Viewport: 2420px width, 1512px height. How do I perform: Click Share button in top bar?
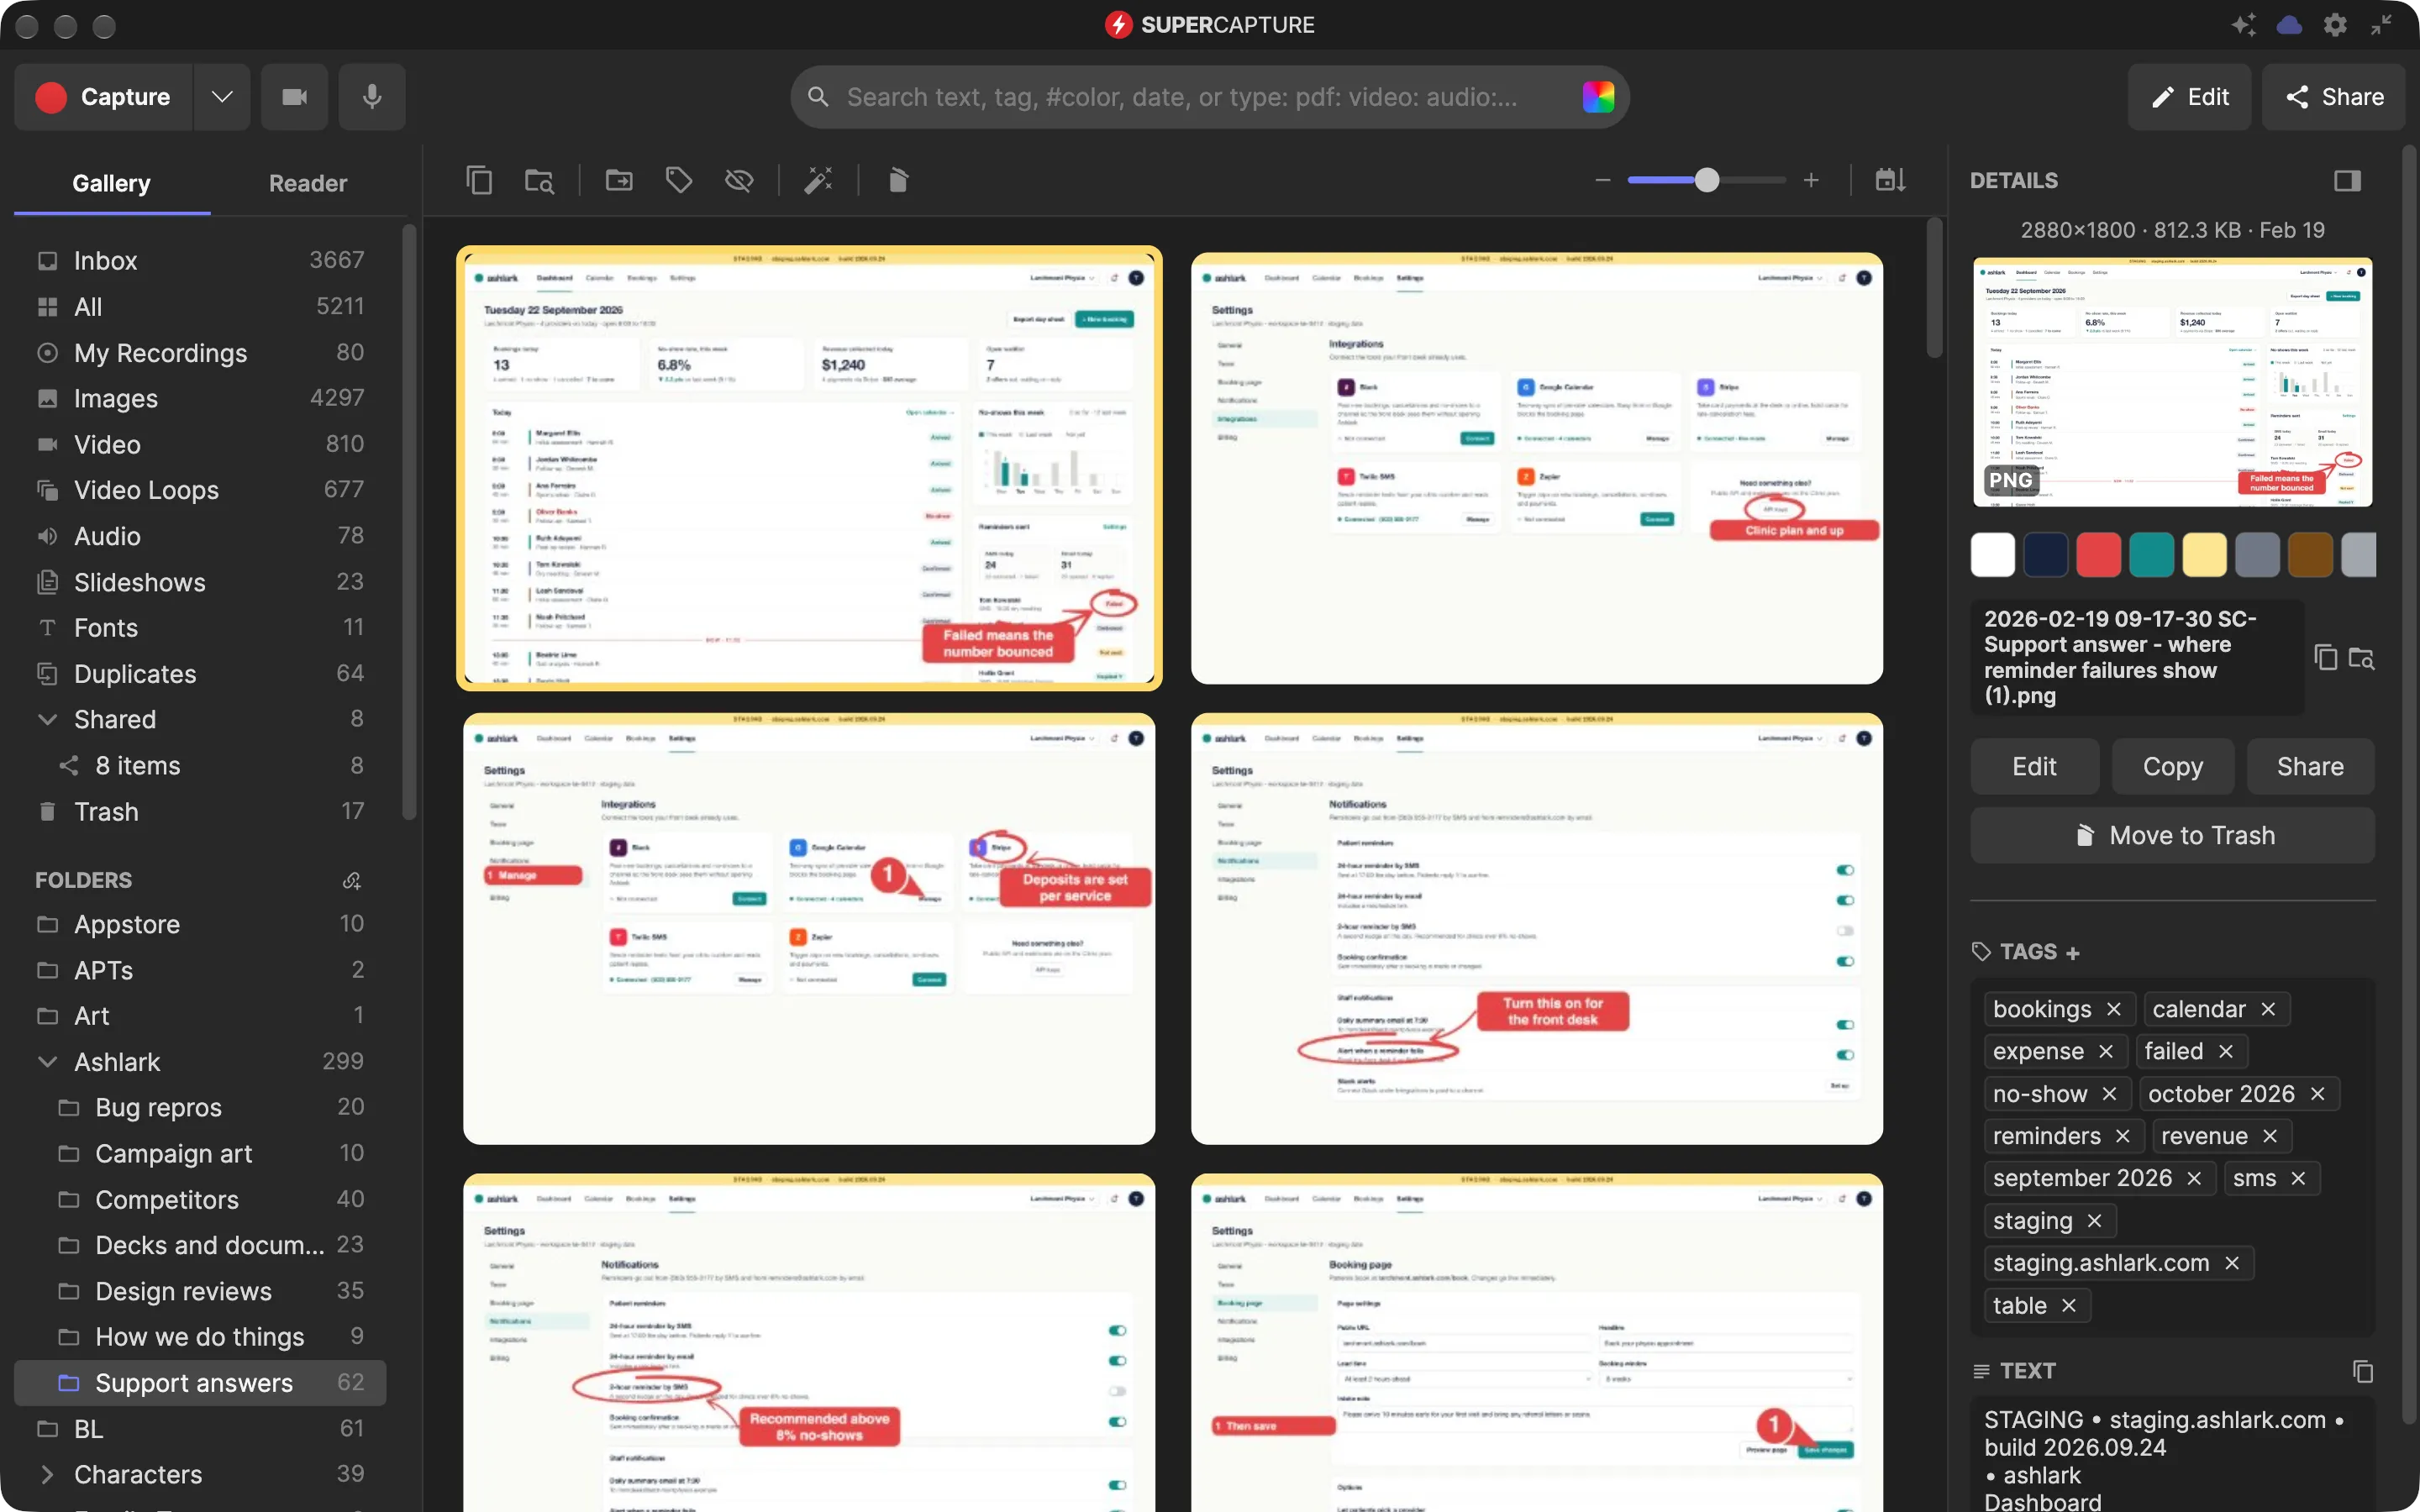[2334, 97]
